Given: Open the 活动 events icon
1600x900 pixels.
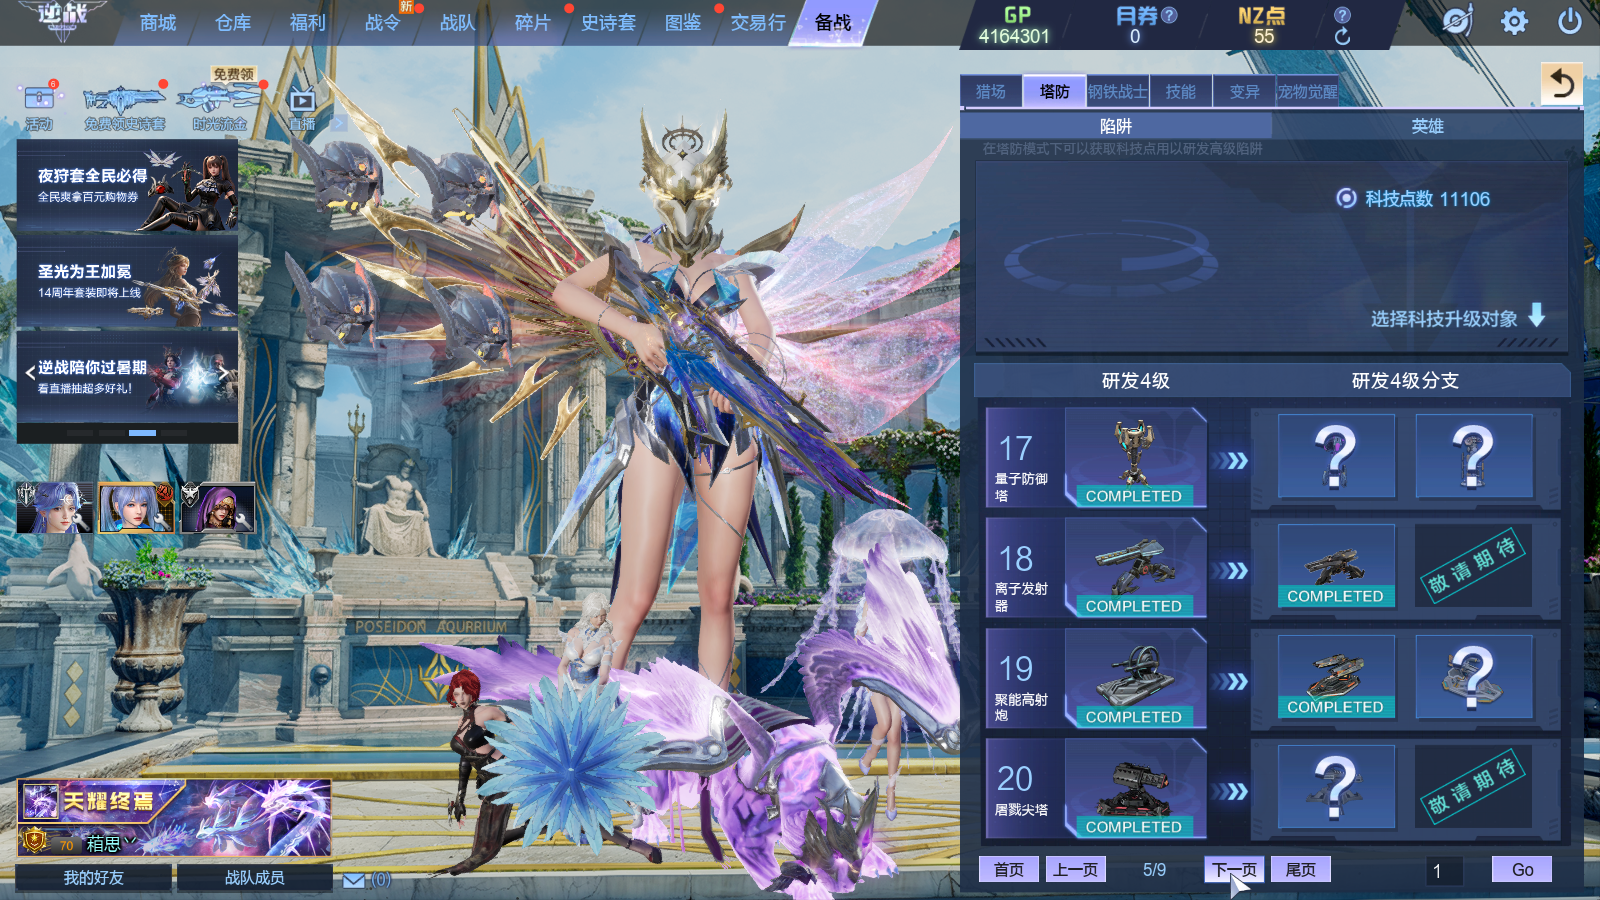Looking at the screenshot, I should [39, 106].
